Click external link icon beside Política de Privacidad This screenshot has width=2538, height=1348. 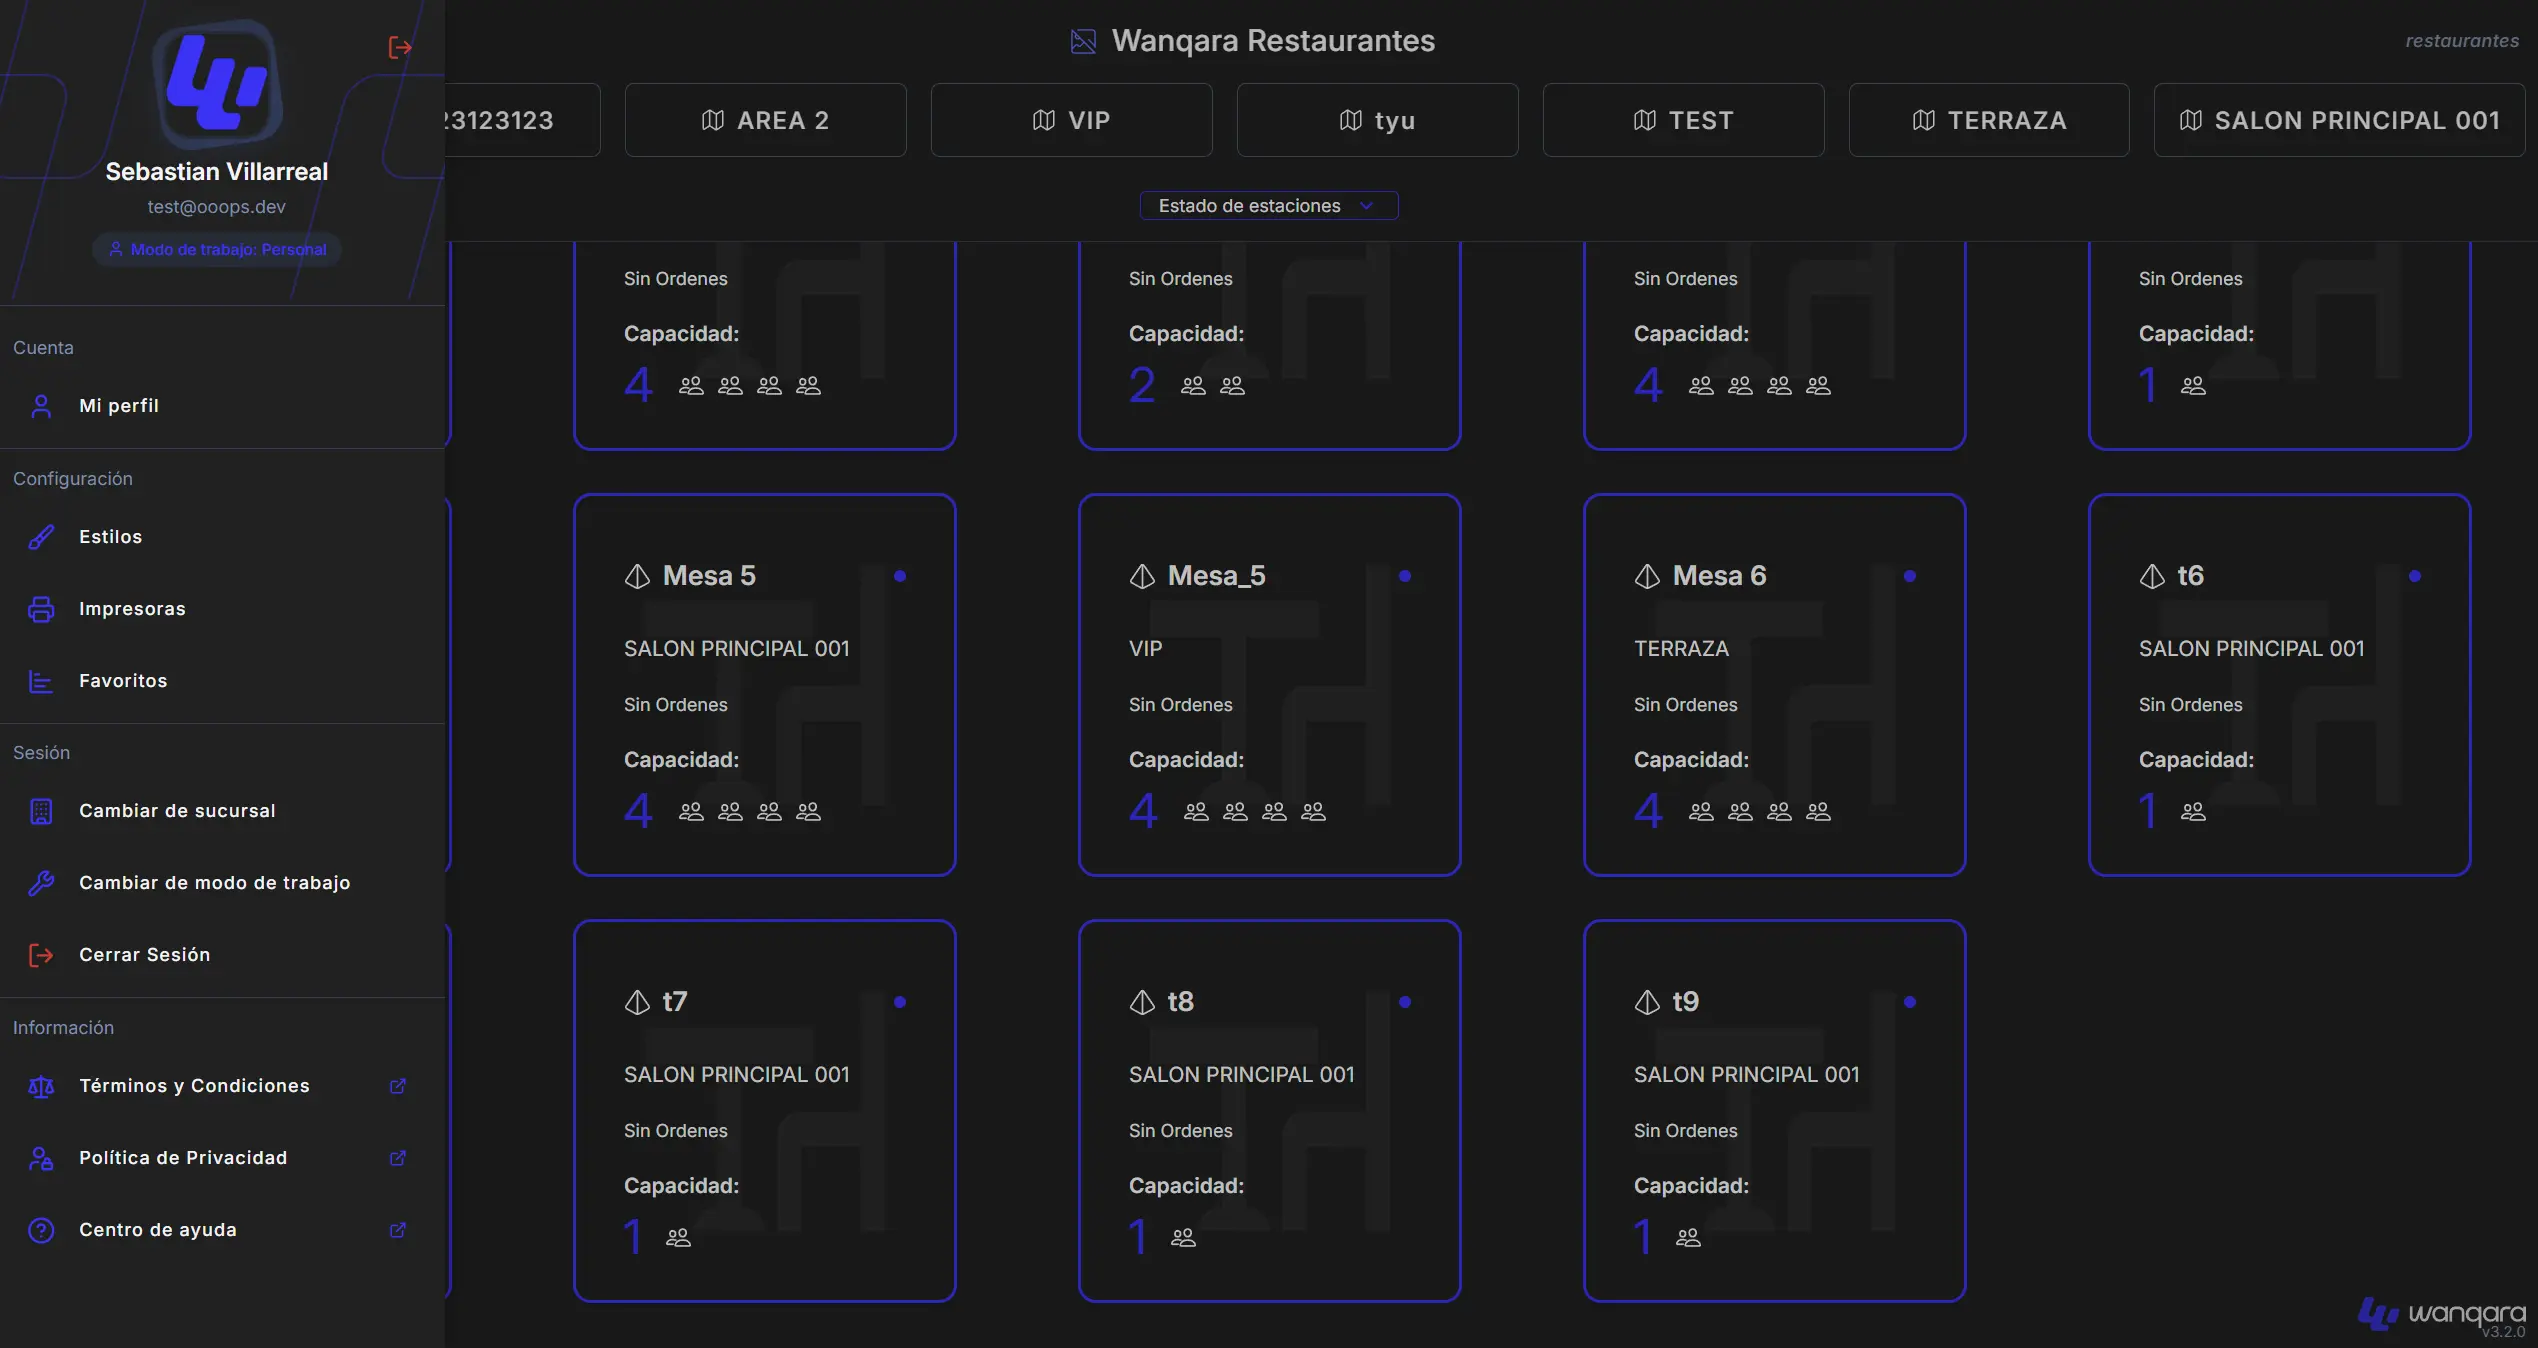(398, 1158)
